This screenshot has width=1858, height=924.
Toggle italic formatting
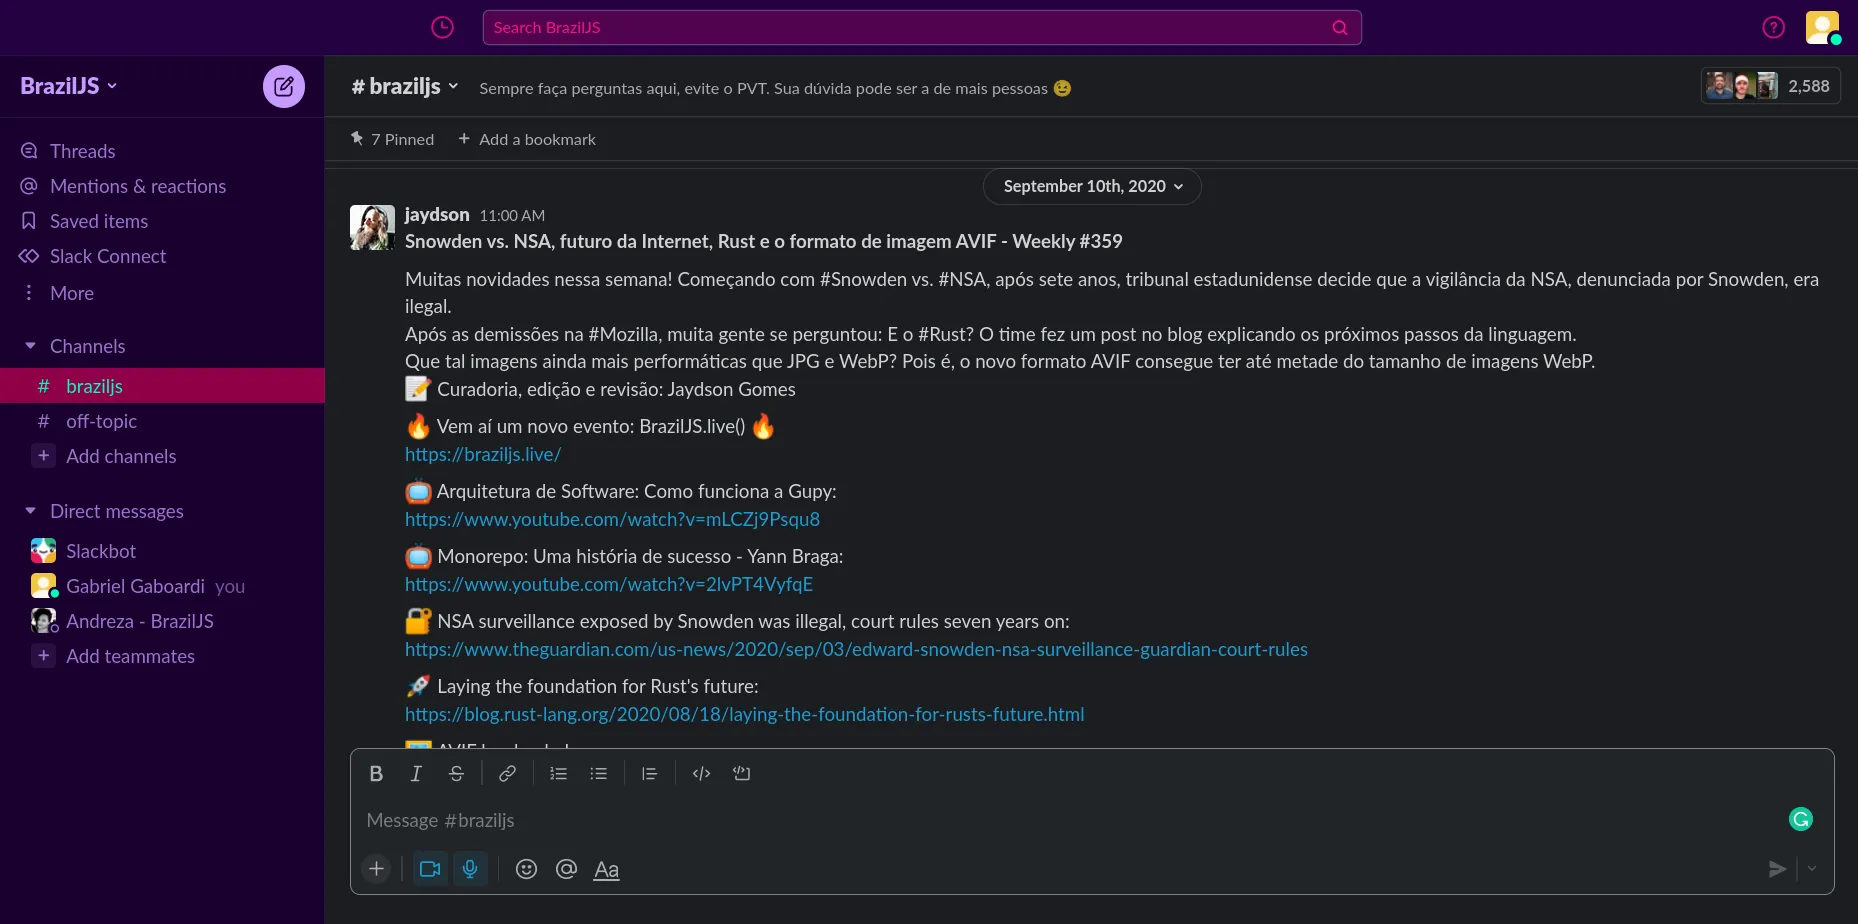click(x=416, y=773)
